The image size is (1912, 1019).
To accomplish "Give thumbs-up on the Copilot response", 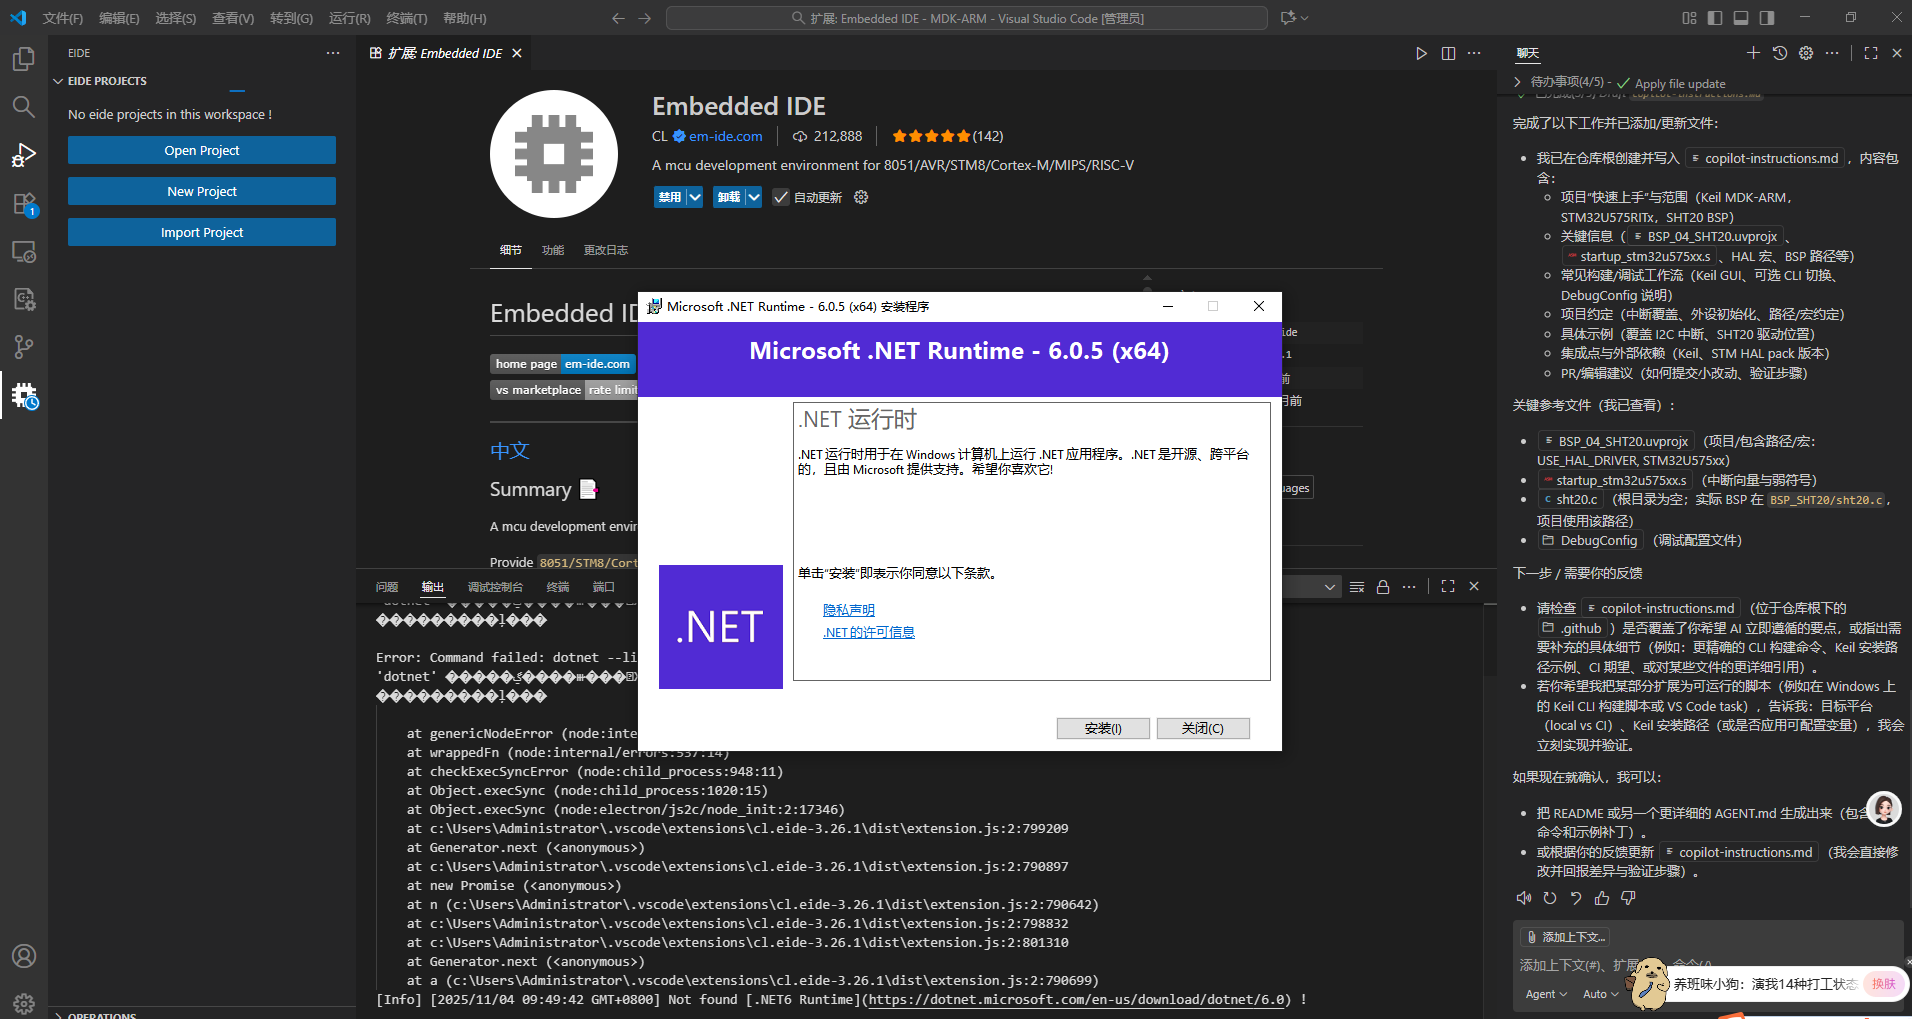I will 1602,898.
